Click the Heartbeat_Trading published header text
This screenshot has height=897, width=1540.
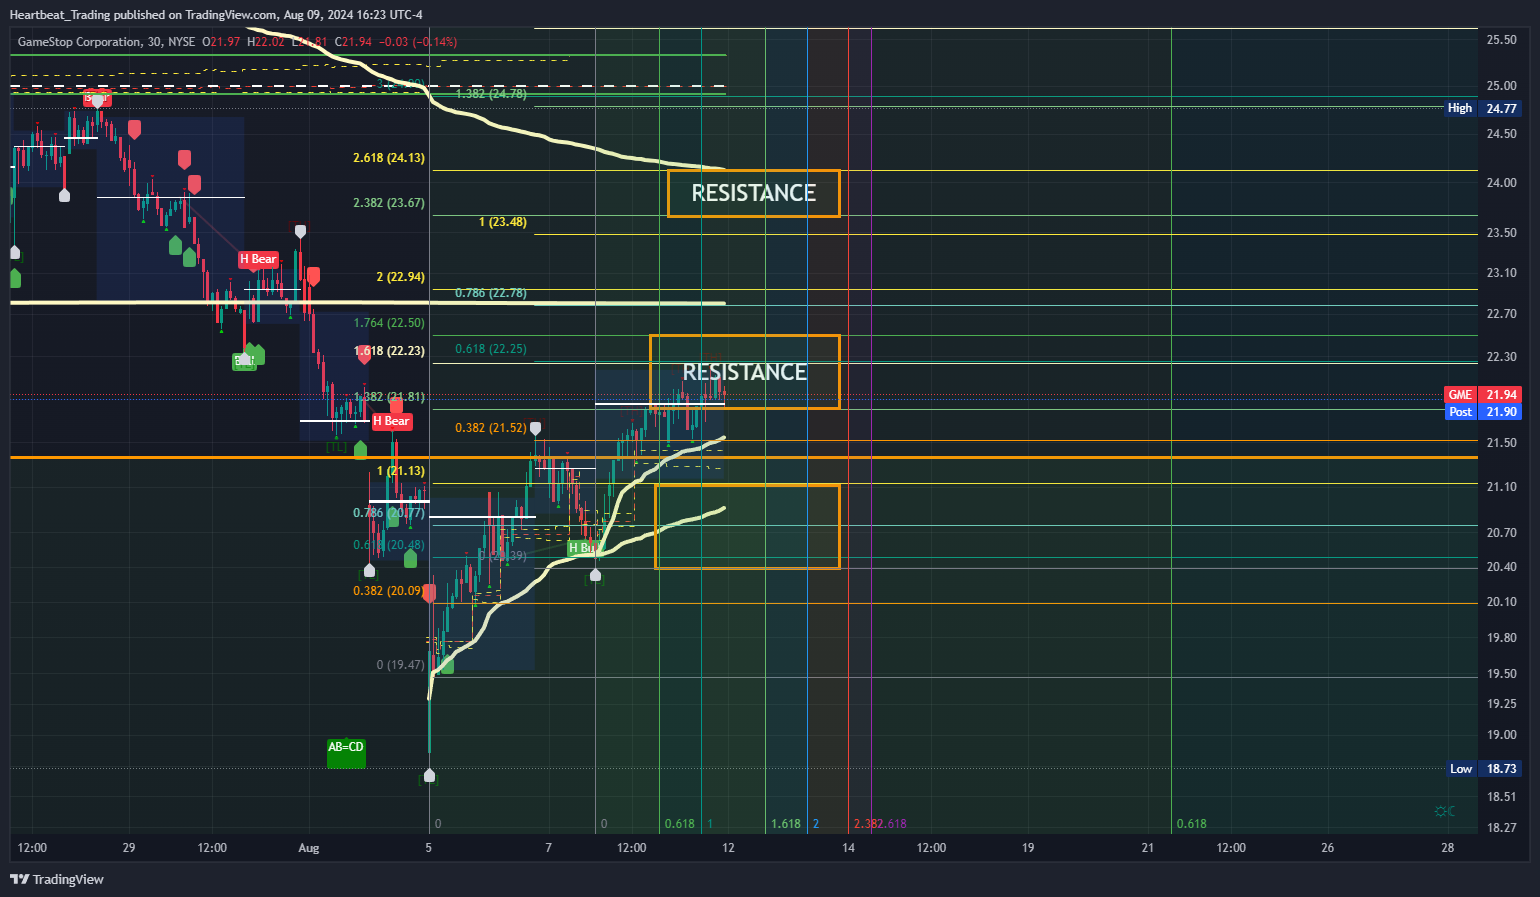215,14
